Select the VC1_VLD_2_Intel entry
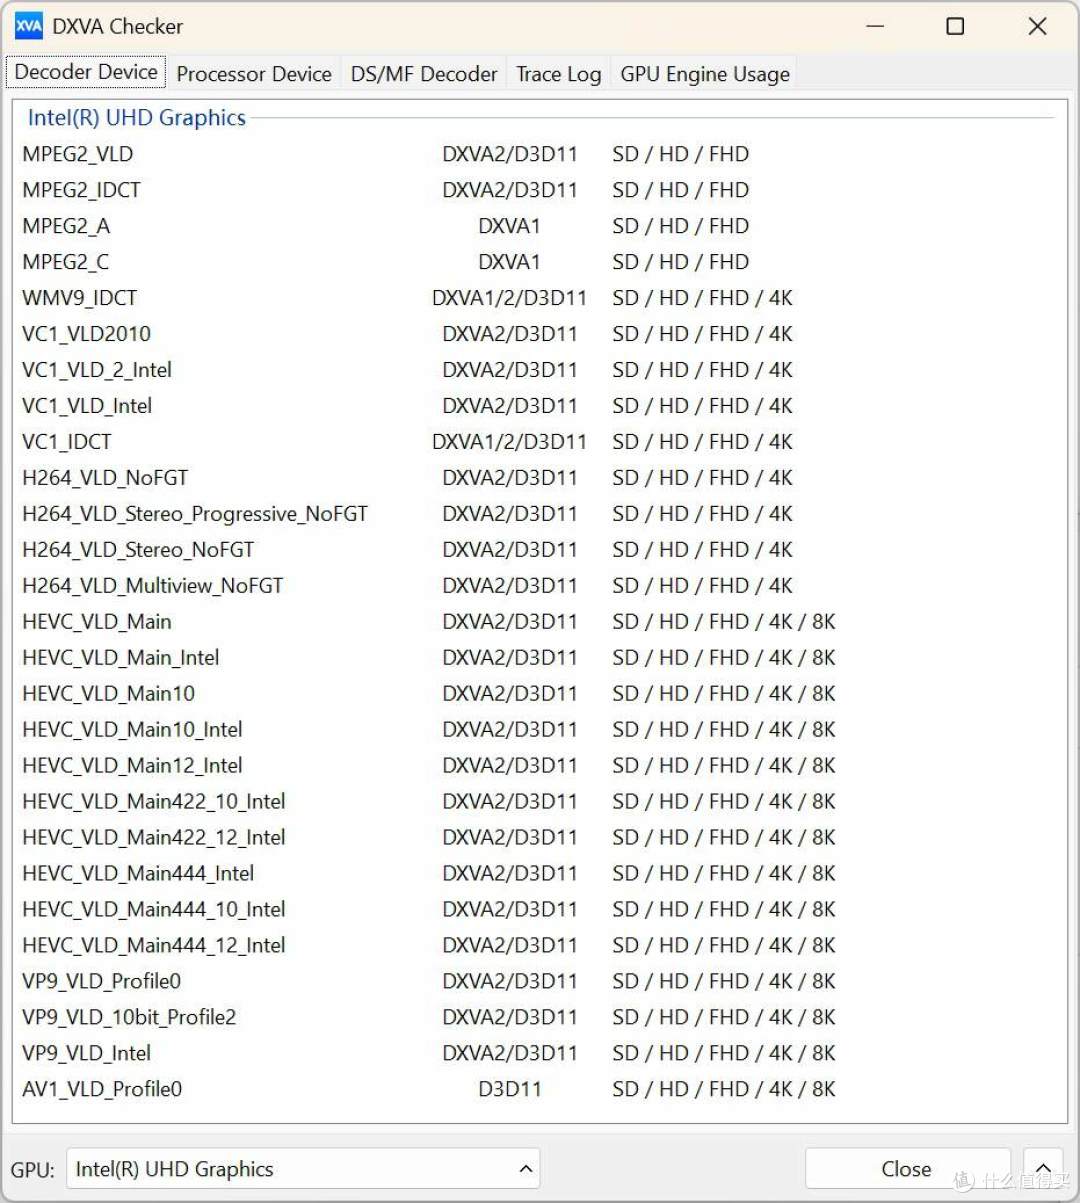The height and width of the screenshot is (1203, 1080). coord(538,370)
